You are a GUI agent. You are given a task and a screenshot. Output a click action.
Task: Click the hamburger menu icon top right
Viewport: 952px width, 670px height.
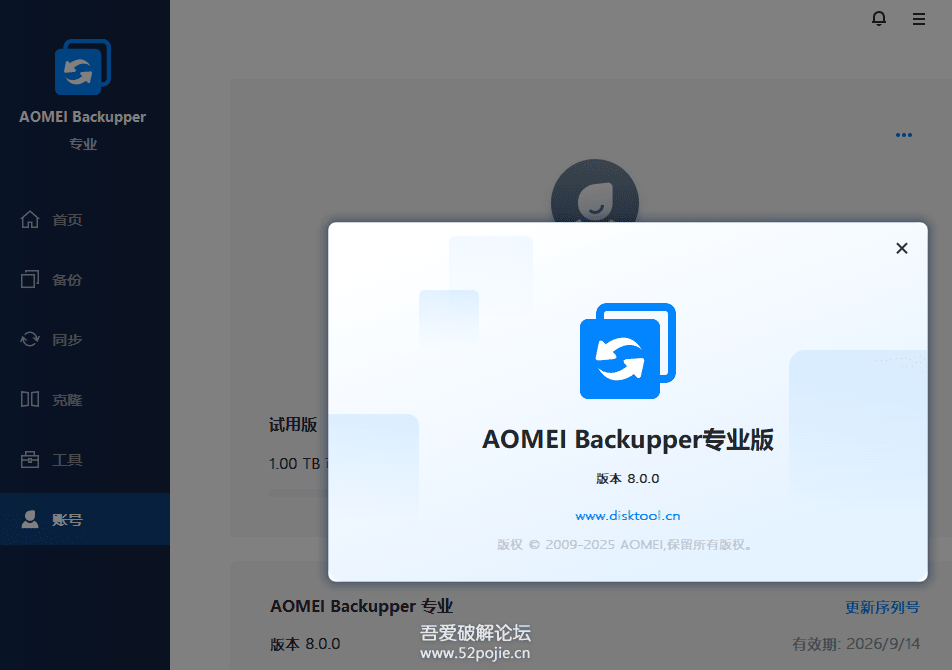pos(919,18)
